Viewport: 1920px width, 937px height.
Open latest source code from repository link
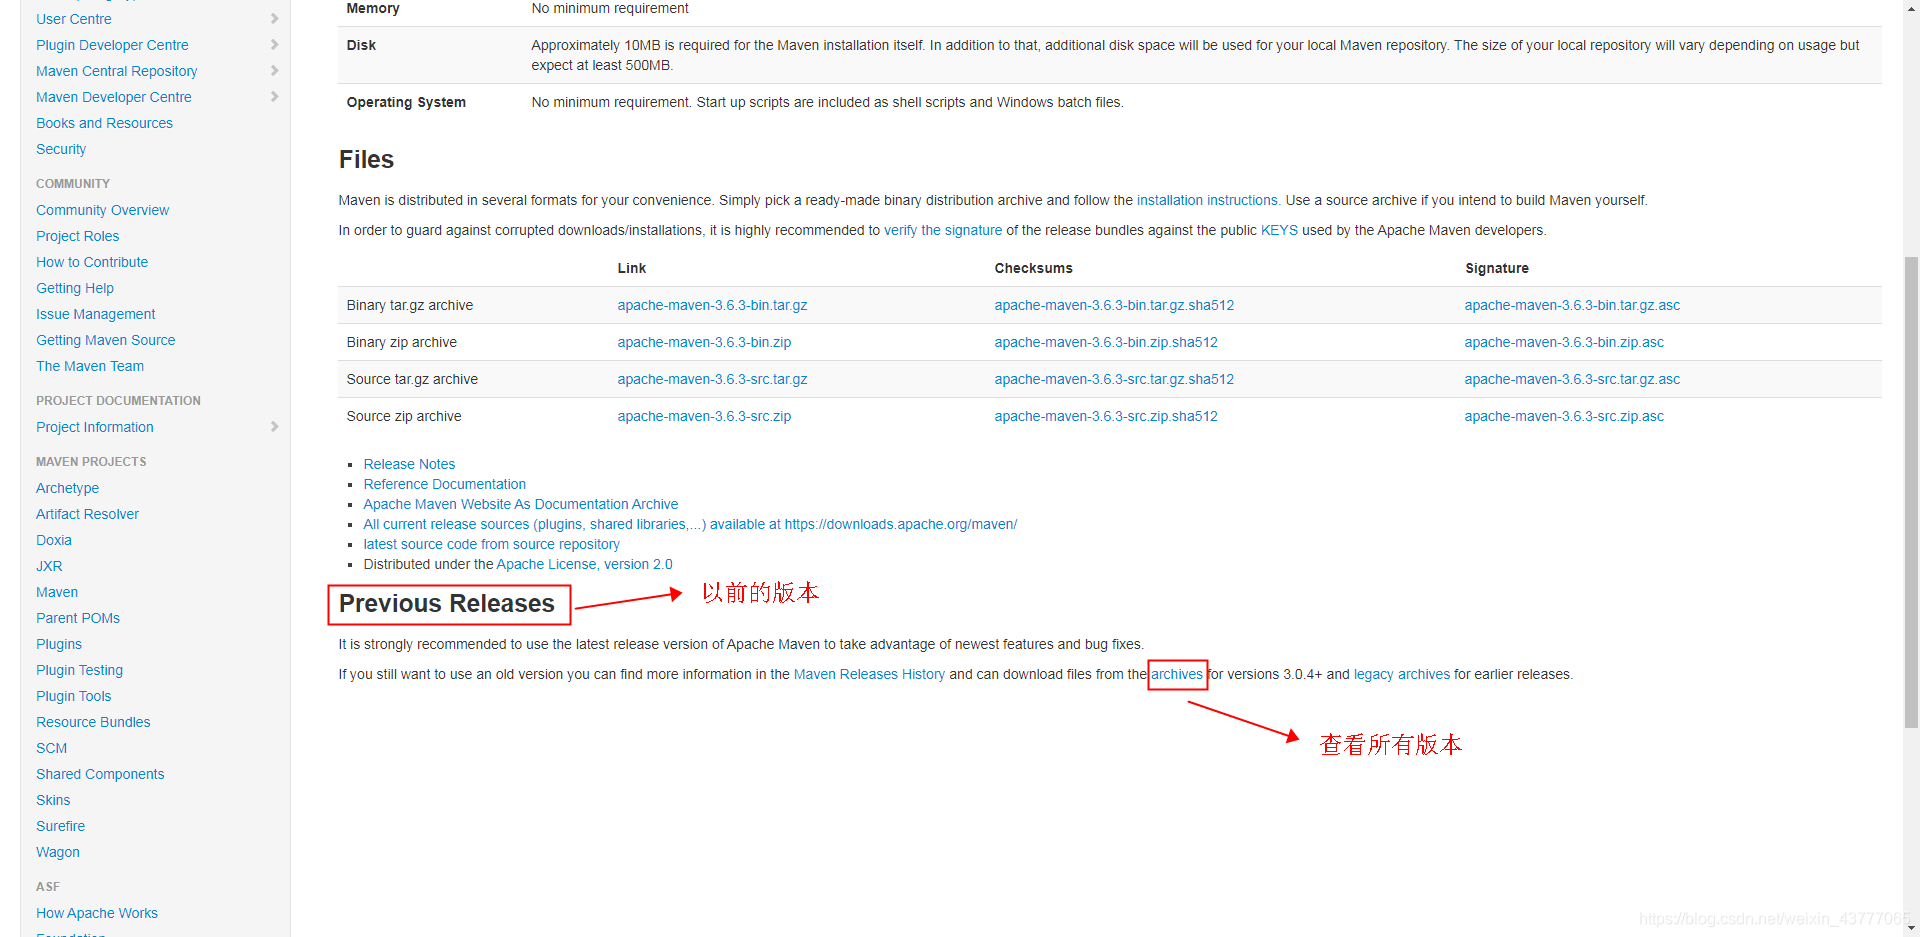pos(491,544)
